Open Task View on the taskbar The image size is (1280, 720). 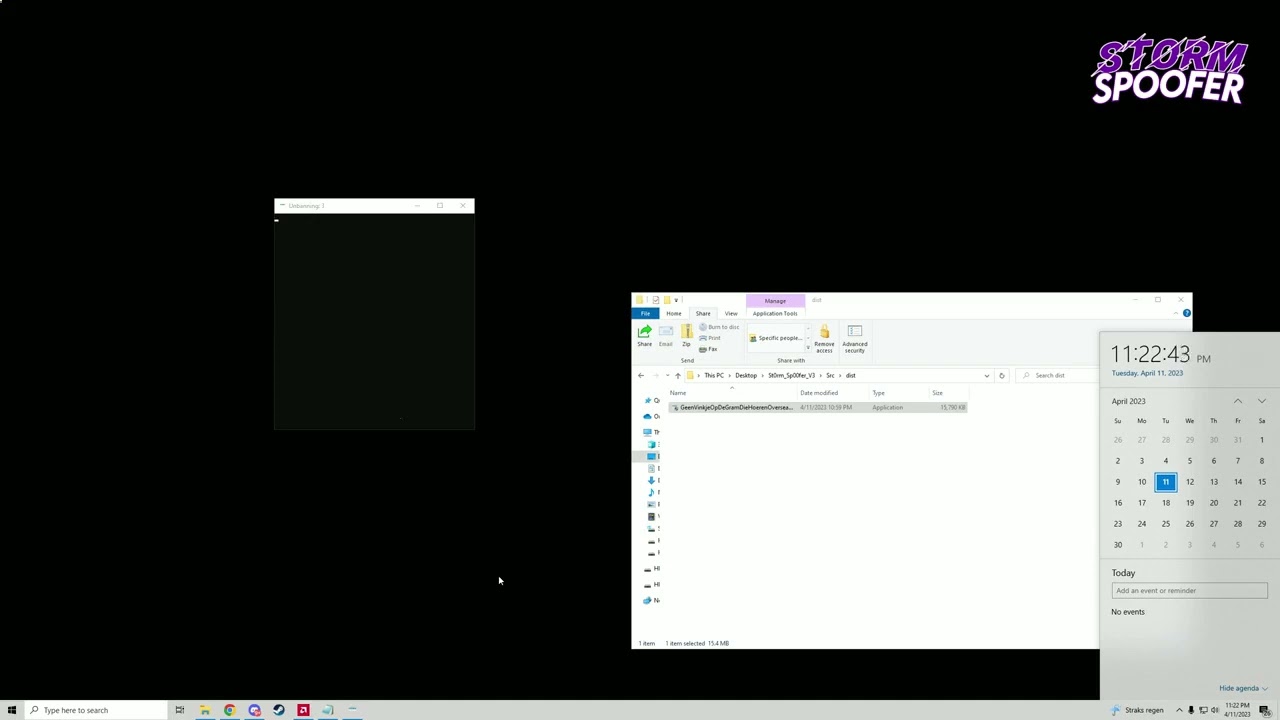point(179,710)
